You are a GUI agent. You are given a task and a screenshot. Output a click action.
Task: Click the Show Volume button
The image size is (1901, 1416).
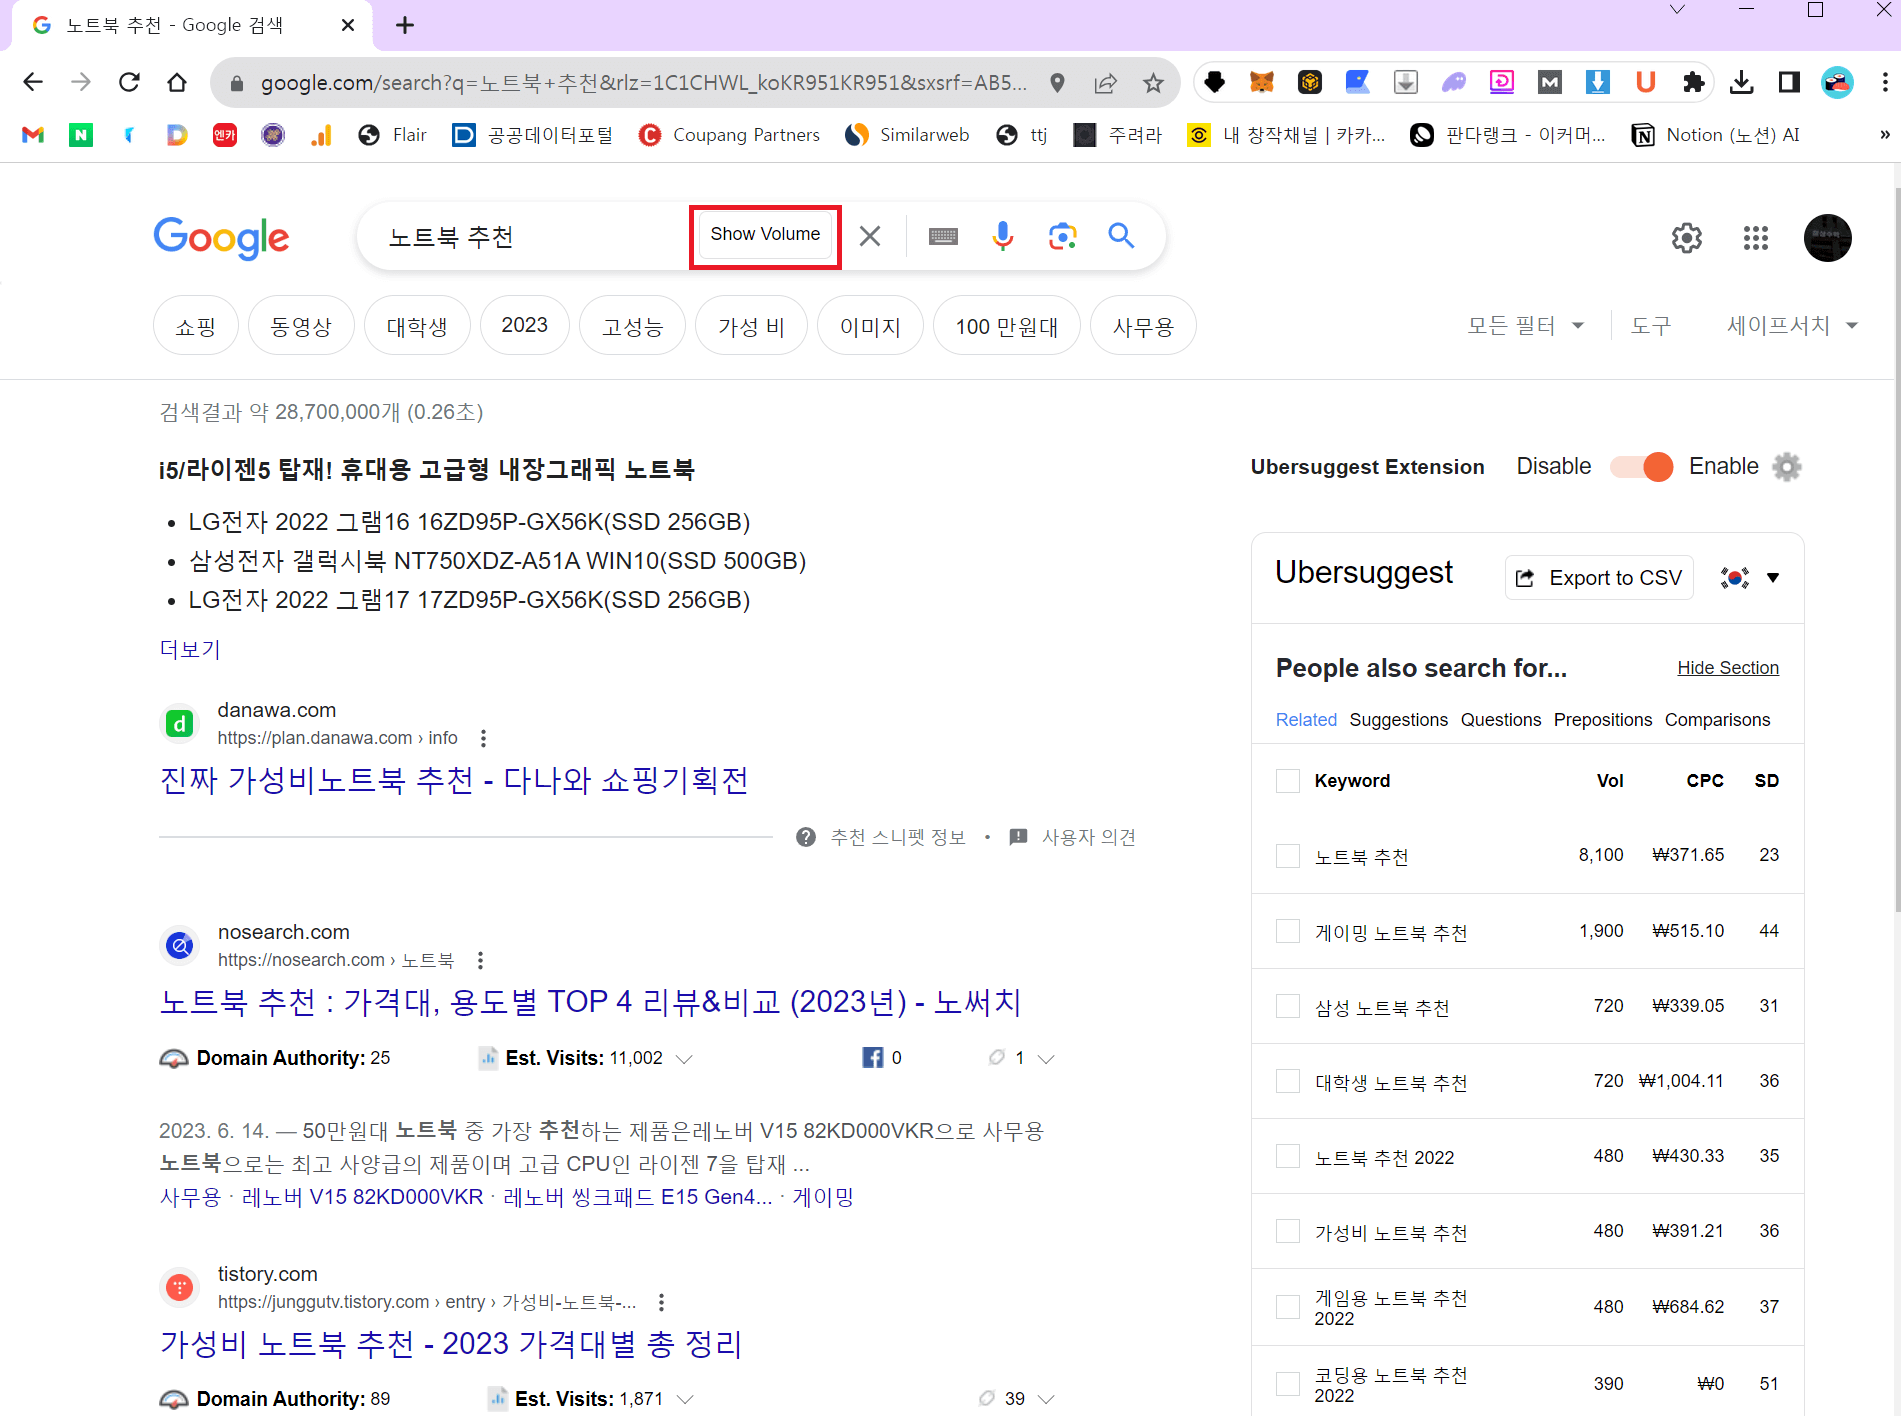(x=765, y=235)
